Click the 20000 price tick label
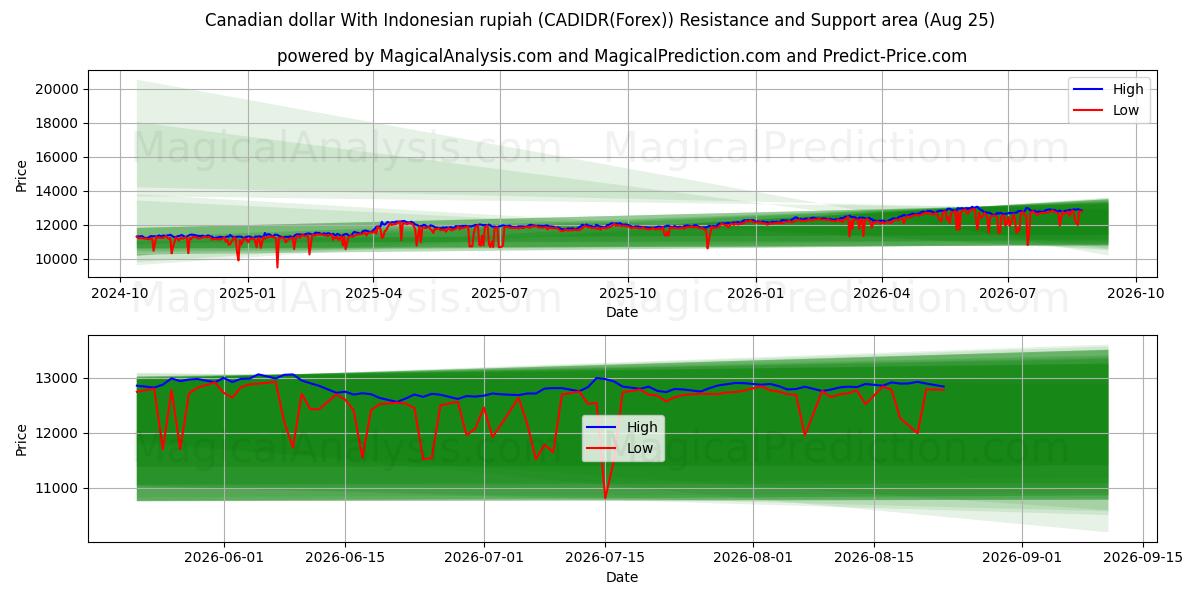The width and height of the screenshot is (1200, 600). [59, 89]
